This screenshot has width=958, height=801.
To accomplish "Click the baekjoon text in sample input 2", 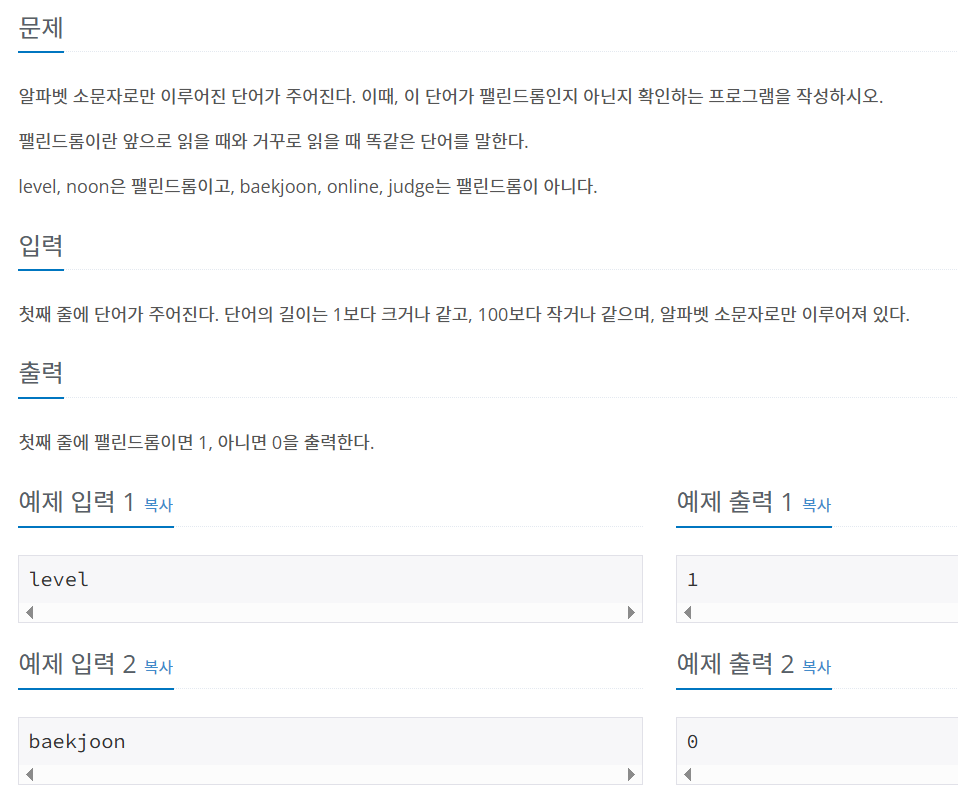I will coord(77,741).
